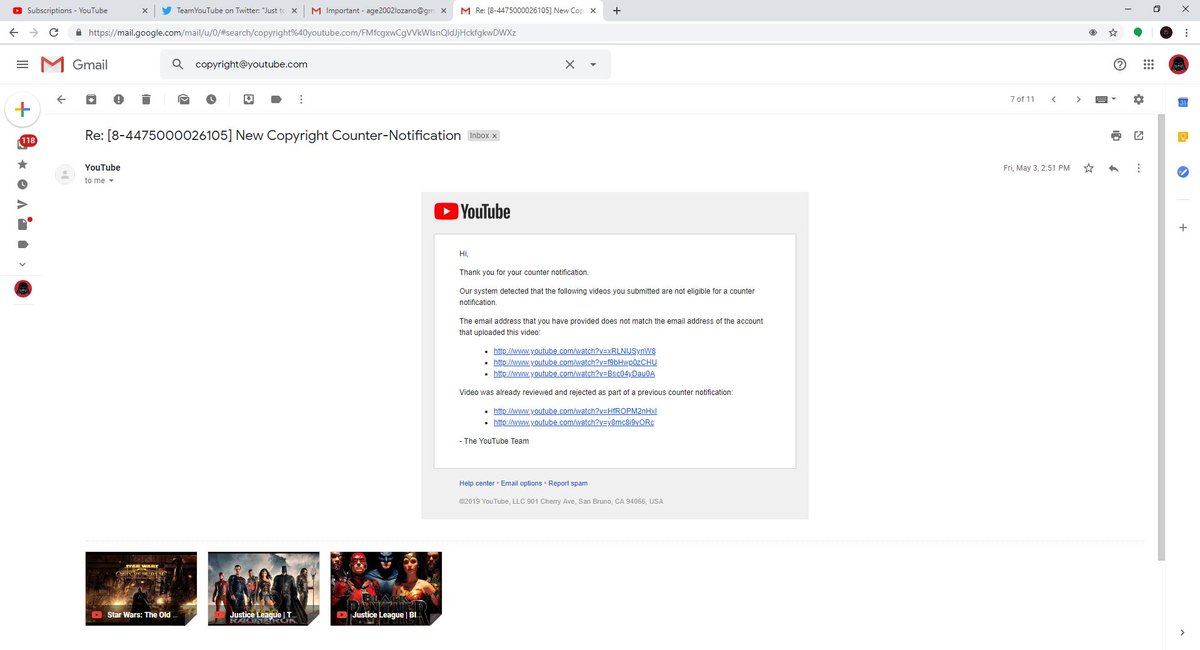Image resolution: width=1200 pixels, height=650 pixels.
Task: Go to older email arrow
Action: point(1078,99)
